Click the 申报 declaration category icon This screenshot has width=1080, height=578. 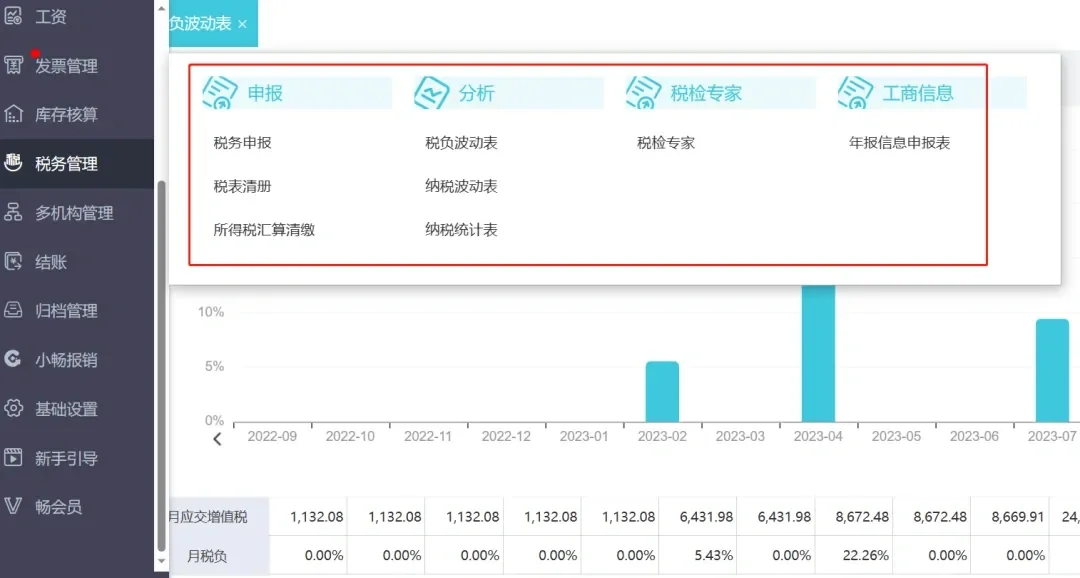(219, 91)
